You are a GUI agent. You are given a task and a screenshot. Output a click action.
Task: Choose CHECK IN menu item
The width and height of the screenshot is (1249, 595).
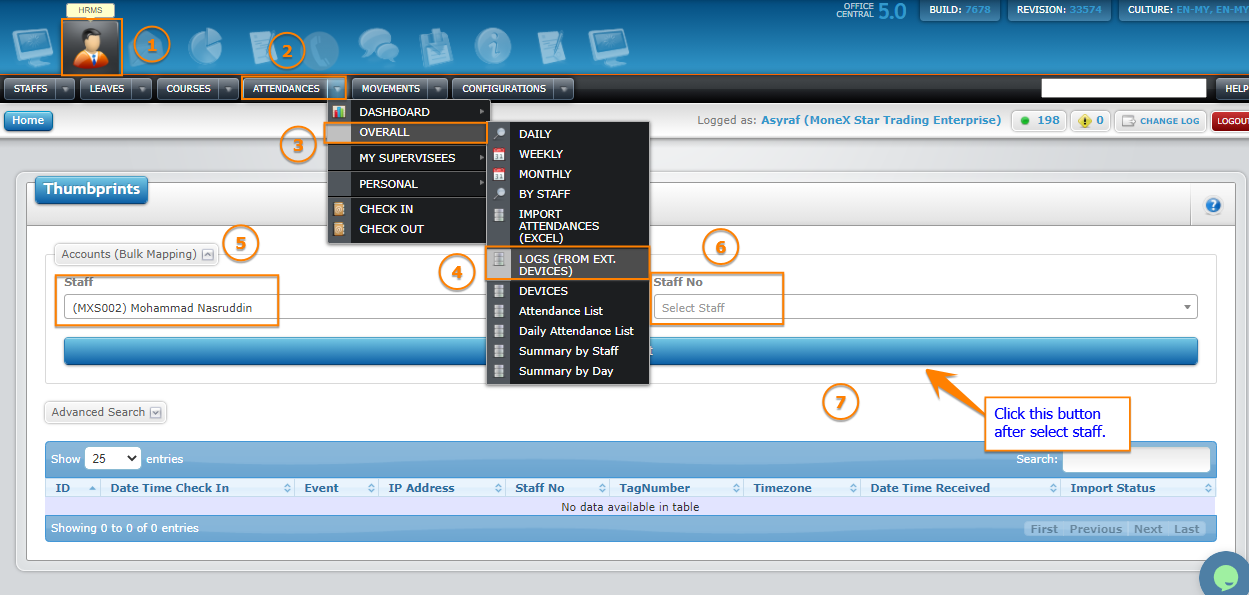point(407,209)
